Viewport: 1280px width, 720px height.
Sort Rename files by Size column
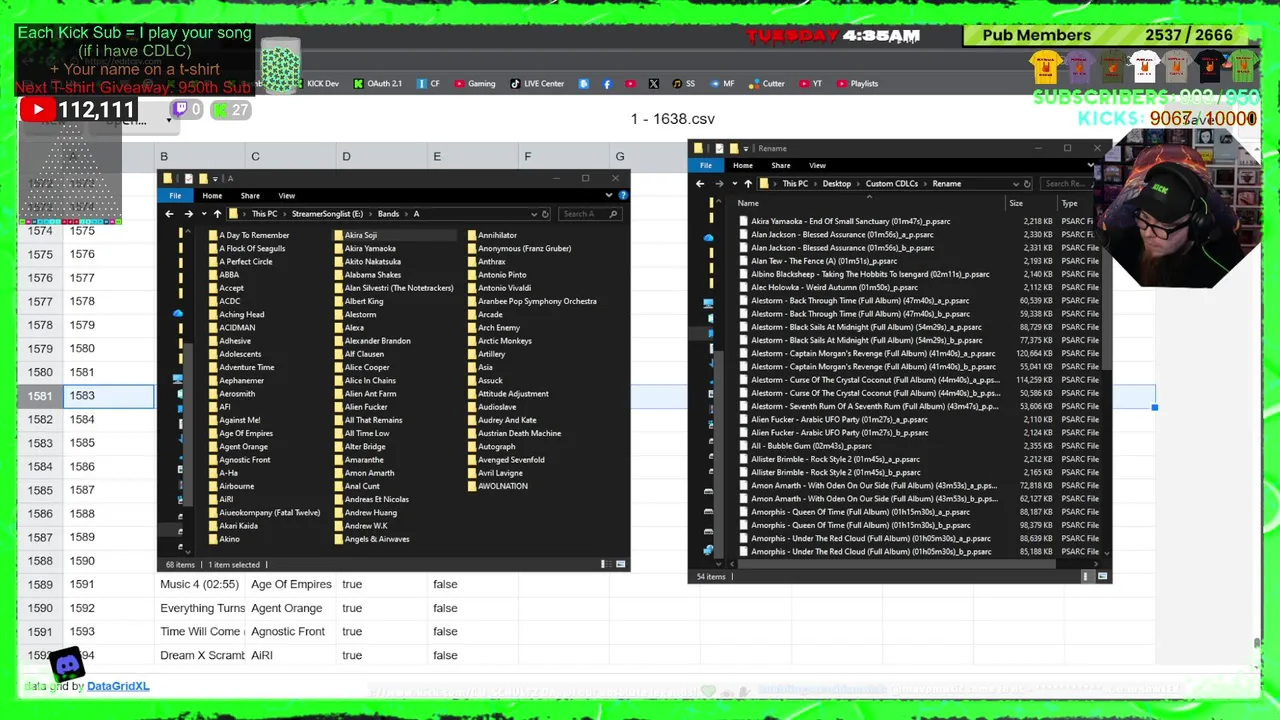pyautogui.click(x=1016, y=204)
